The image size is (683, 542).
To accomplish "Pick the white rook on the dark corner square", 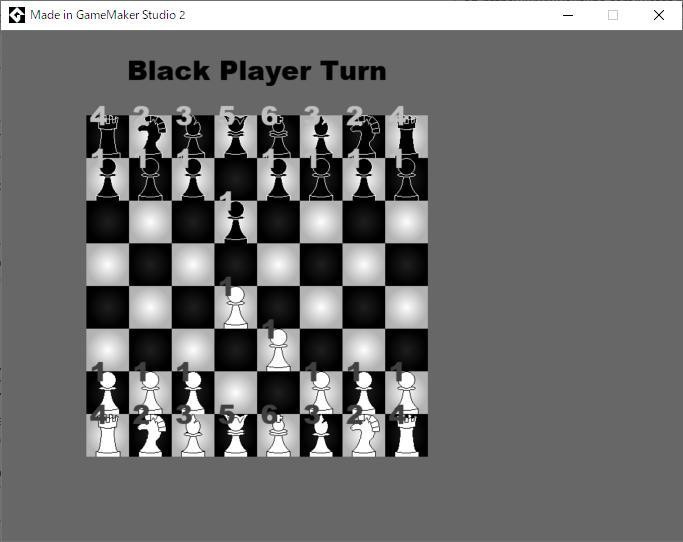I will click(x=406, y=435).
